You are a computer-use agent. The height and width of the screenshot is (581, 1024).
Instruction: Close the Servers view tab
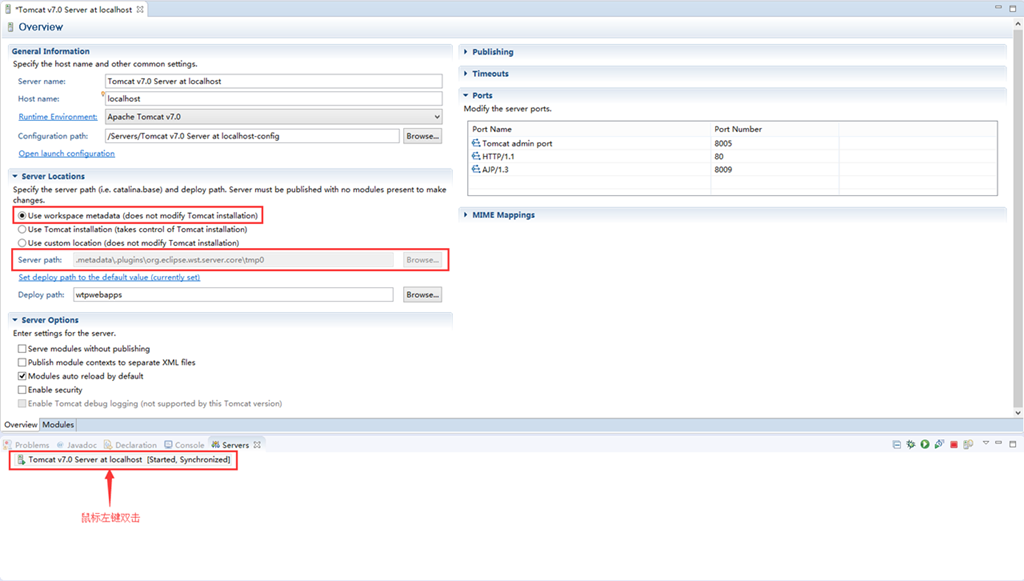[257, 445]
